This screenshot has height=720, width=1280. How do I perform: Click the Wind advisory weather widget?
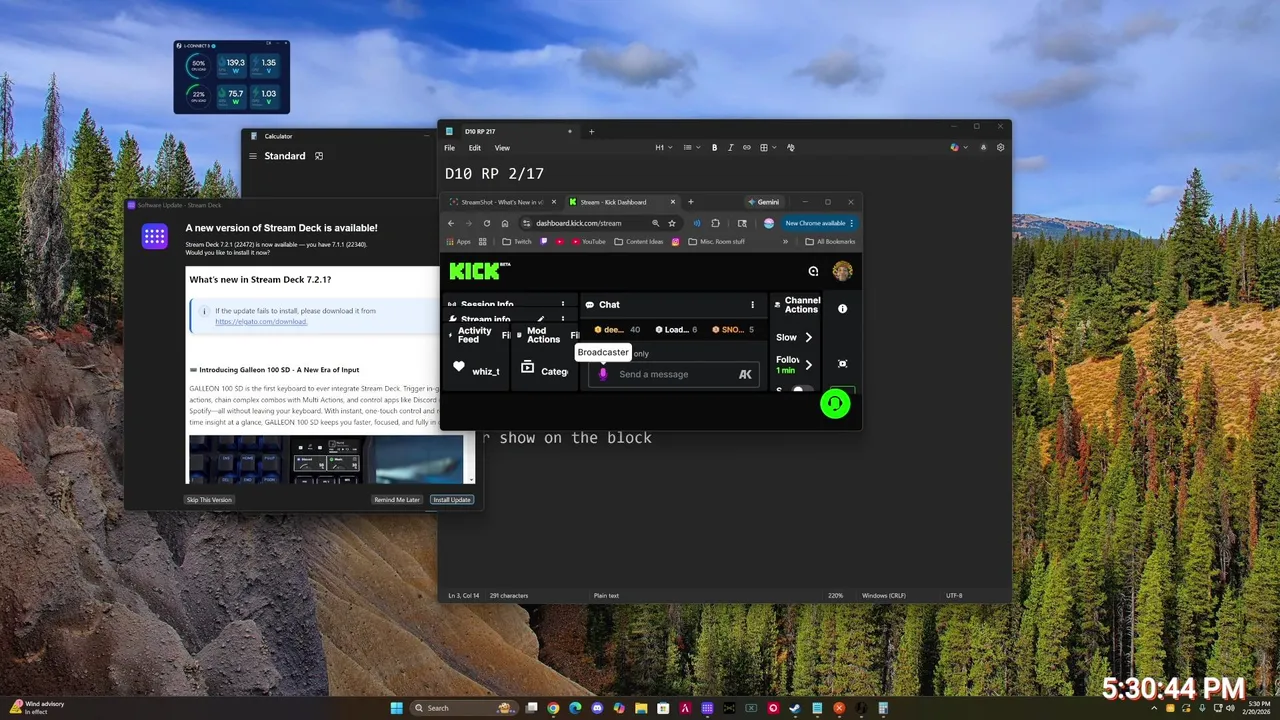(37, 707)
